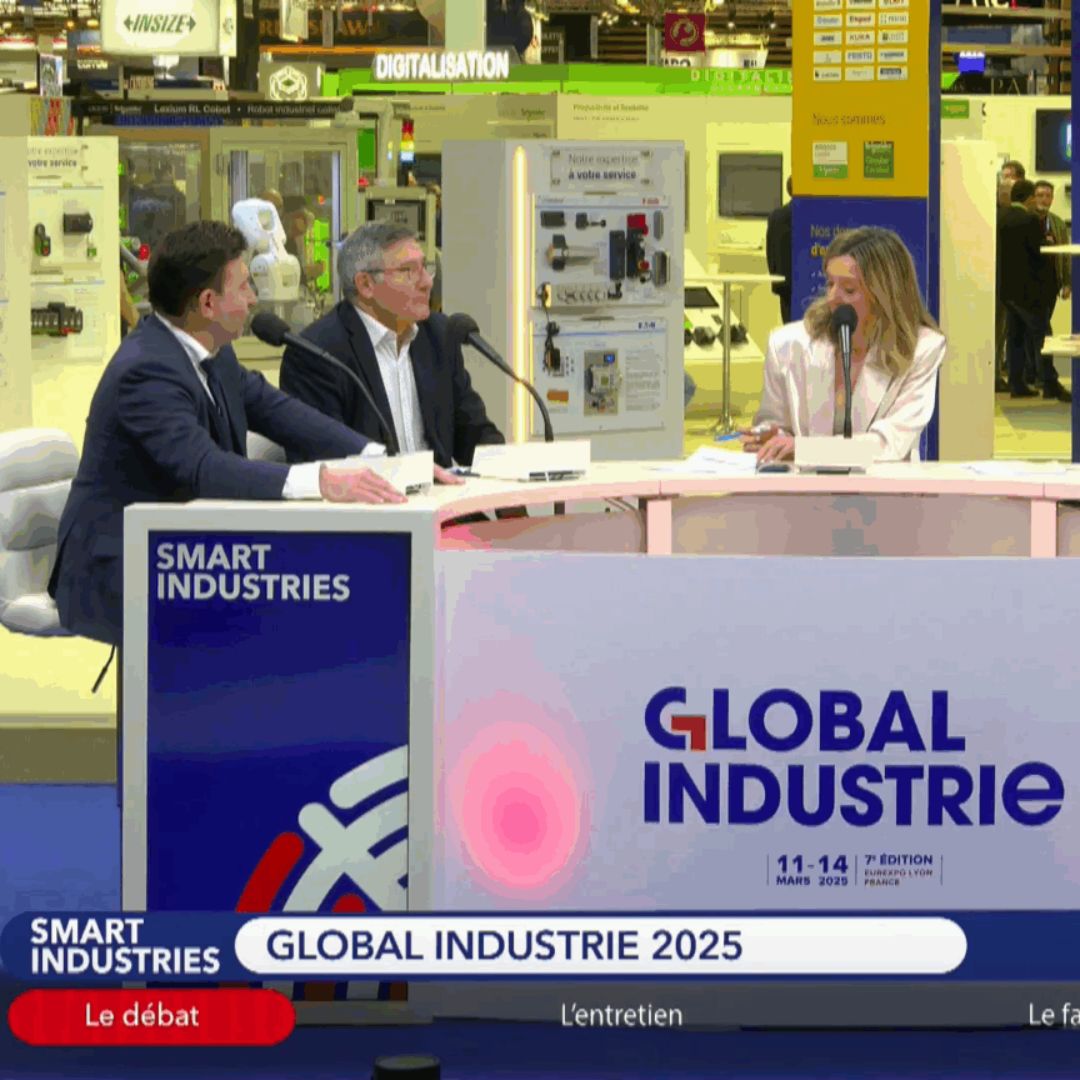Click the SMART INDUSTRIES logo beside the title banner

point(125,946)
